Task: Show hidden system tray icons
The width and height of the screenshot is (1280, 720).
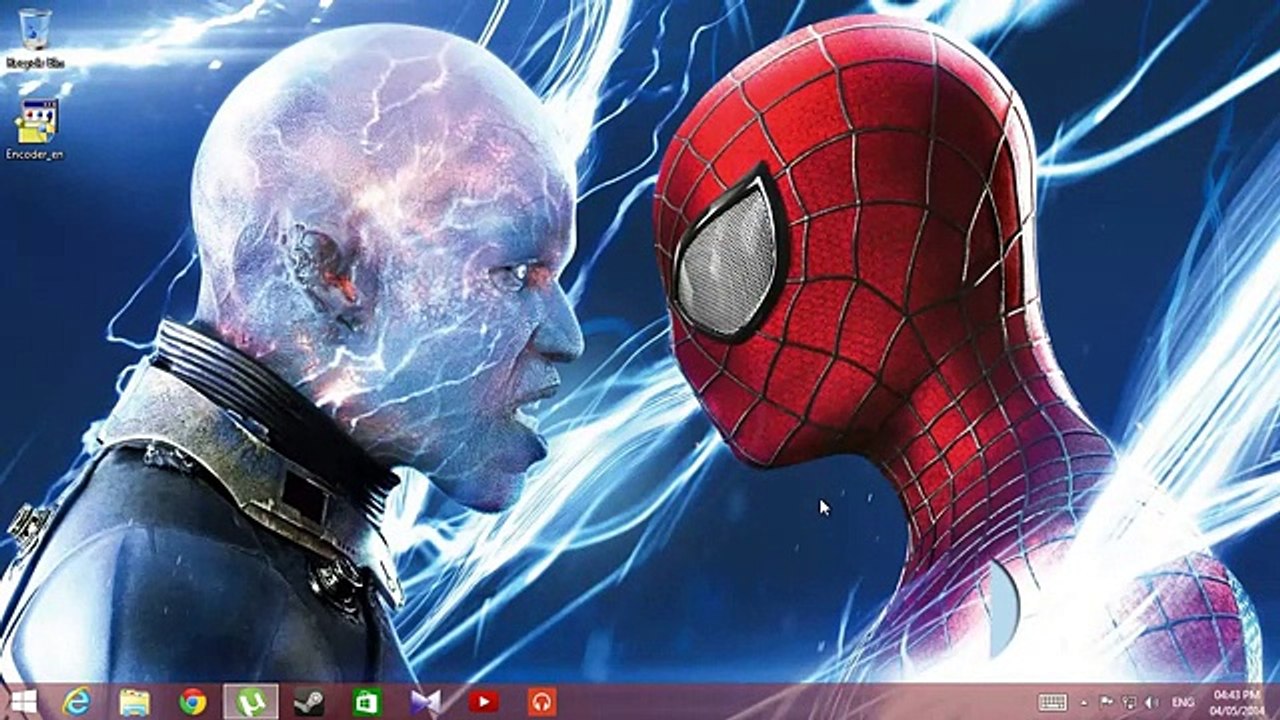Action: [x=1086, y=702]
